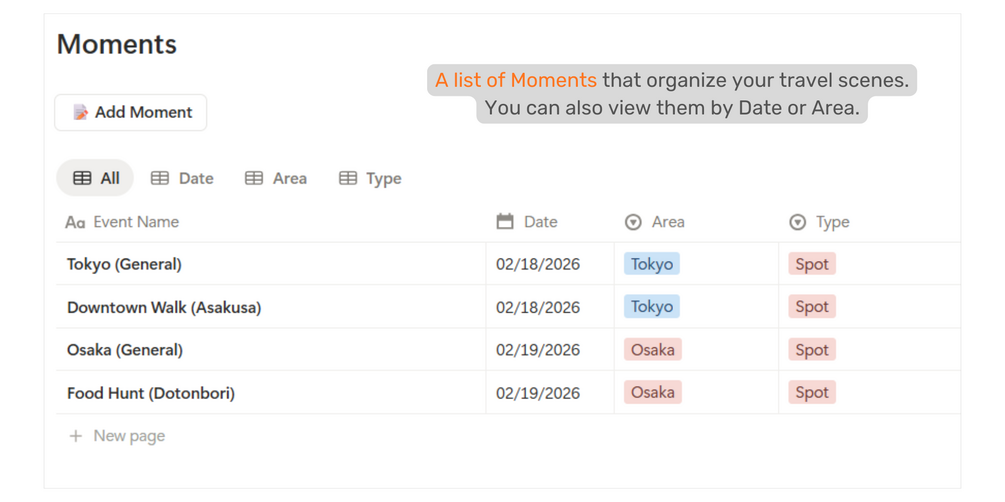Viewport: 1005px width, 502px height.
Task: Click the calendar icon in Date header
Action: point(505,222)
